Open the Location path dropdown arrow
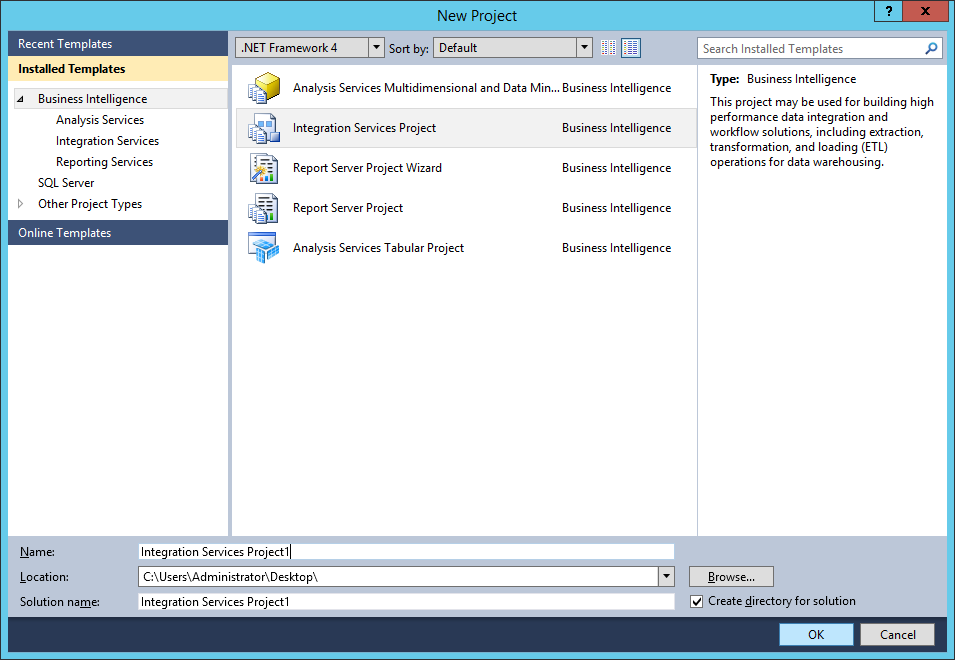Screen dimensions: 955x660 point(665,576)
